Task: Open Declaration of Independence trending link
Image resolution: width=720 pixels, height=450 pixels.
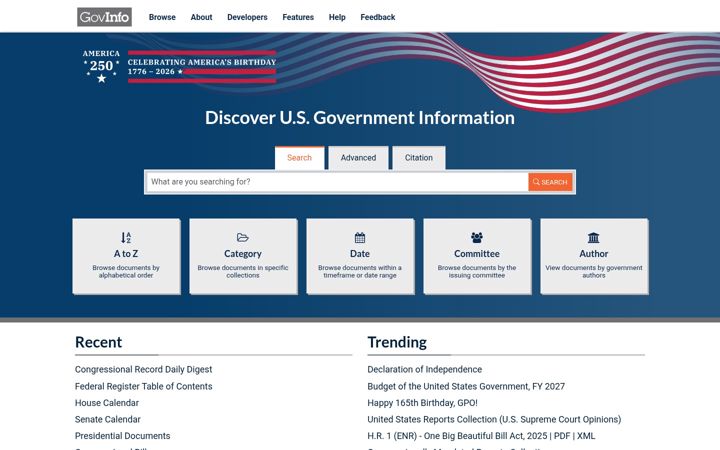Action: pyautogui.click(x=424, y=369)
